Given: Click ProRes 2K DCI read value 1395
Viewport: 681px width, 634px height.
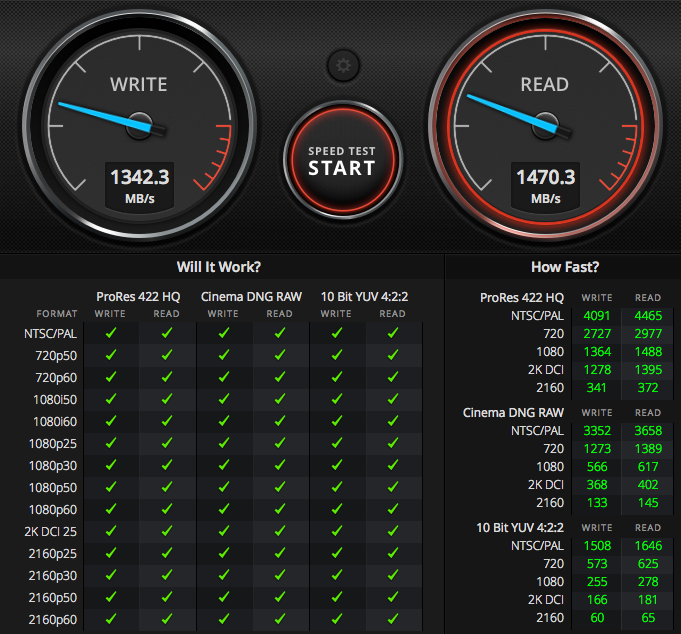Looking at the screenshot, I should tap(648, 370).
